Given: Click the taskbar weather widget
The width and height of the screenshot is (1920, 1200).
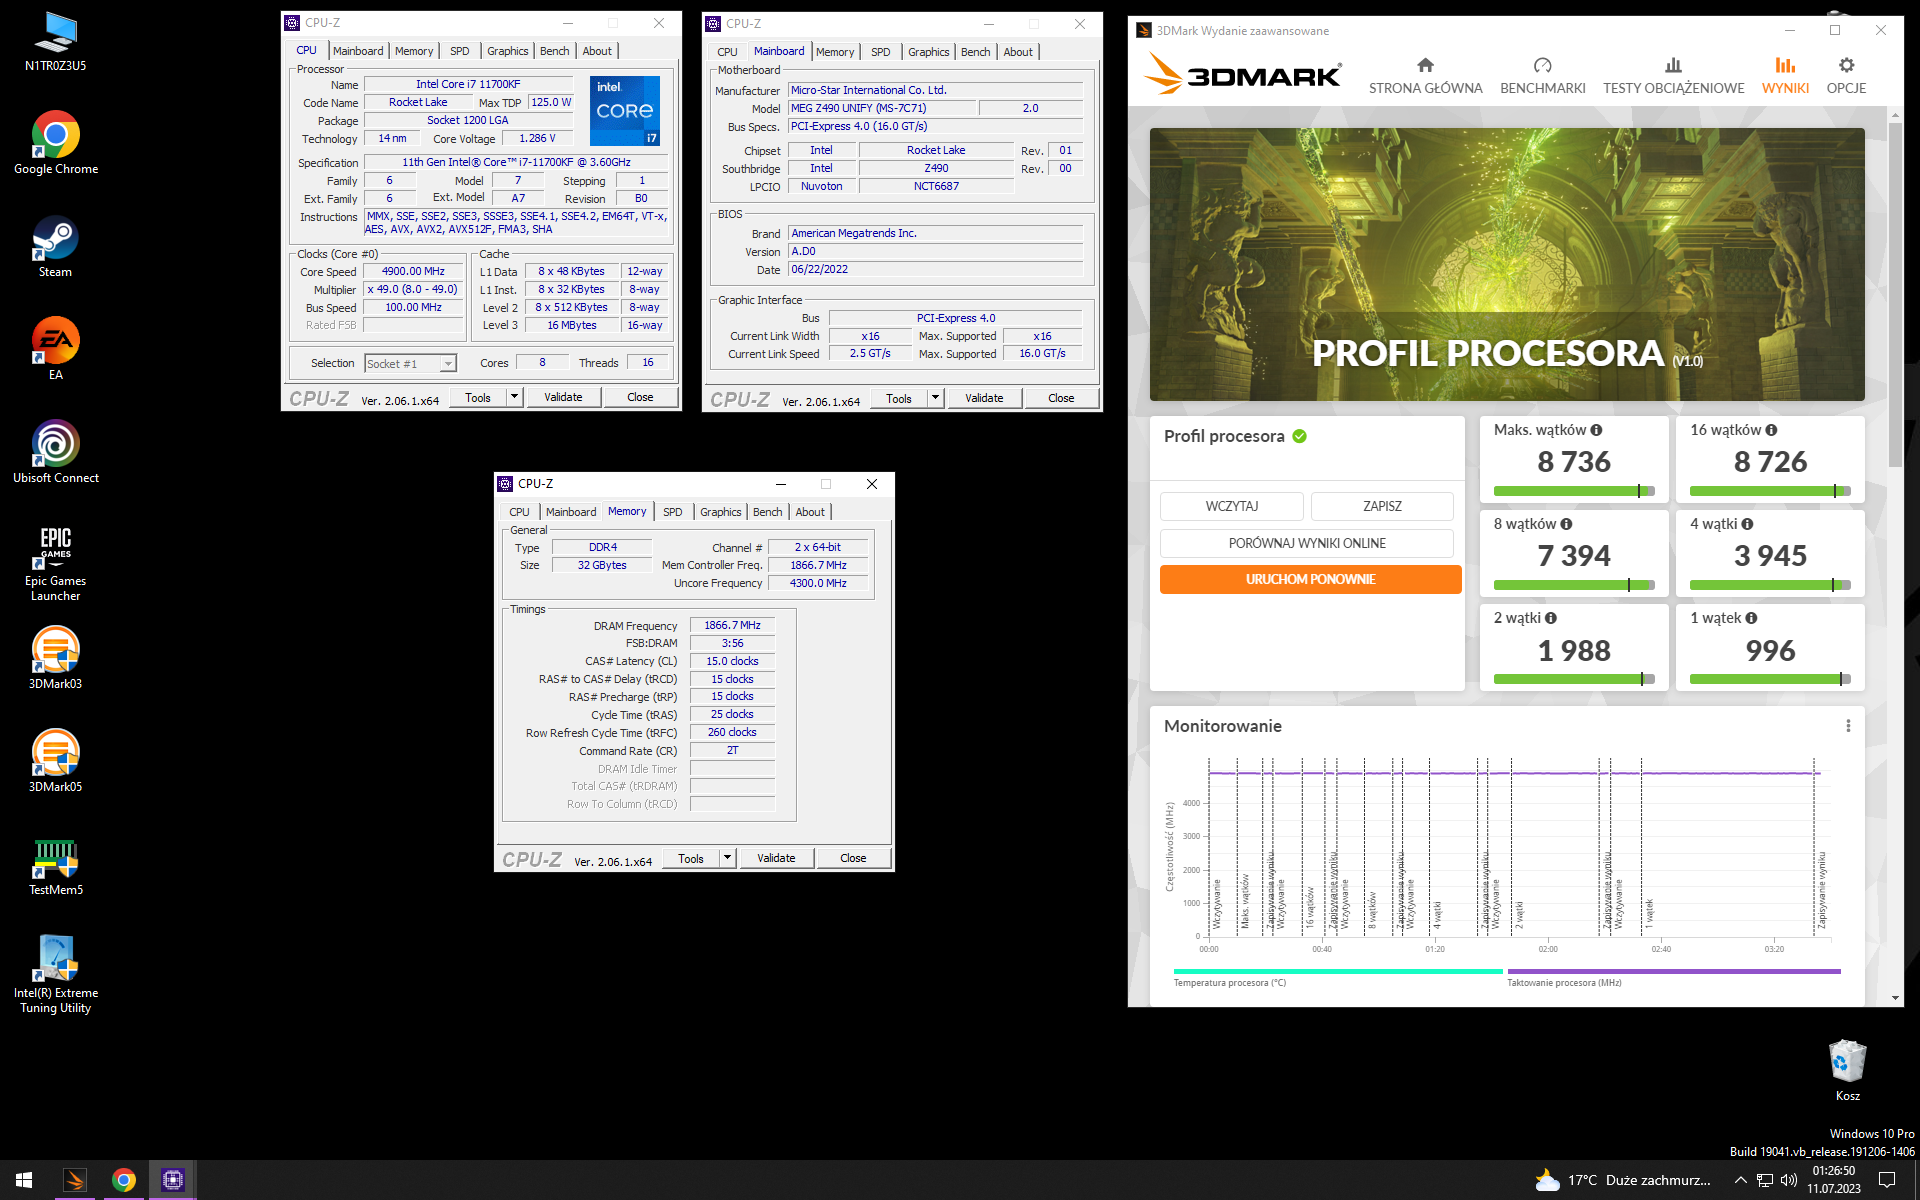Looking at the screenshot, I should click(1622, 1180).
